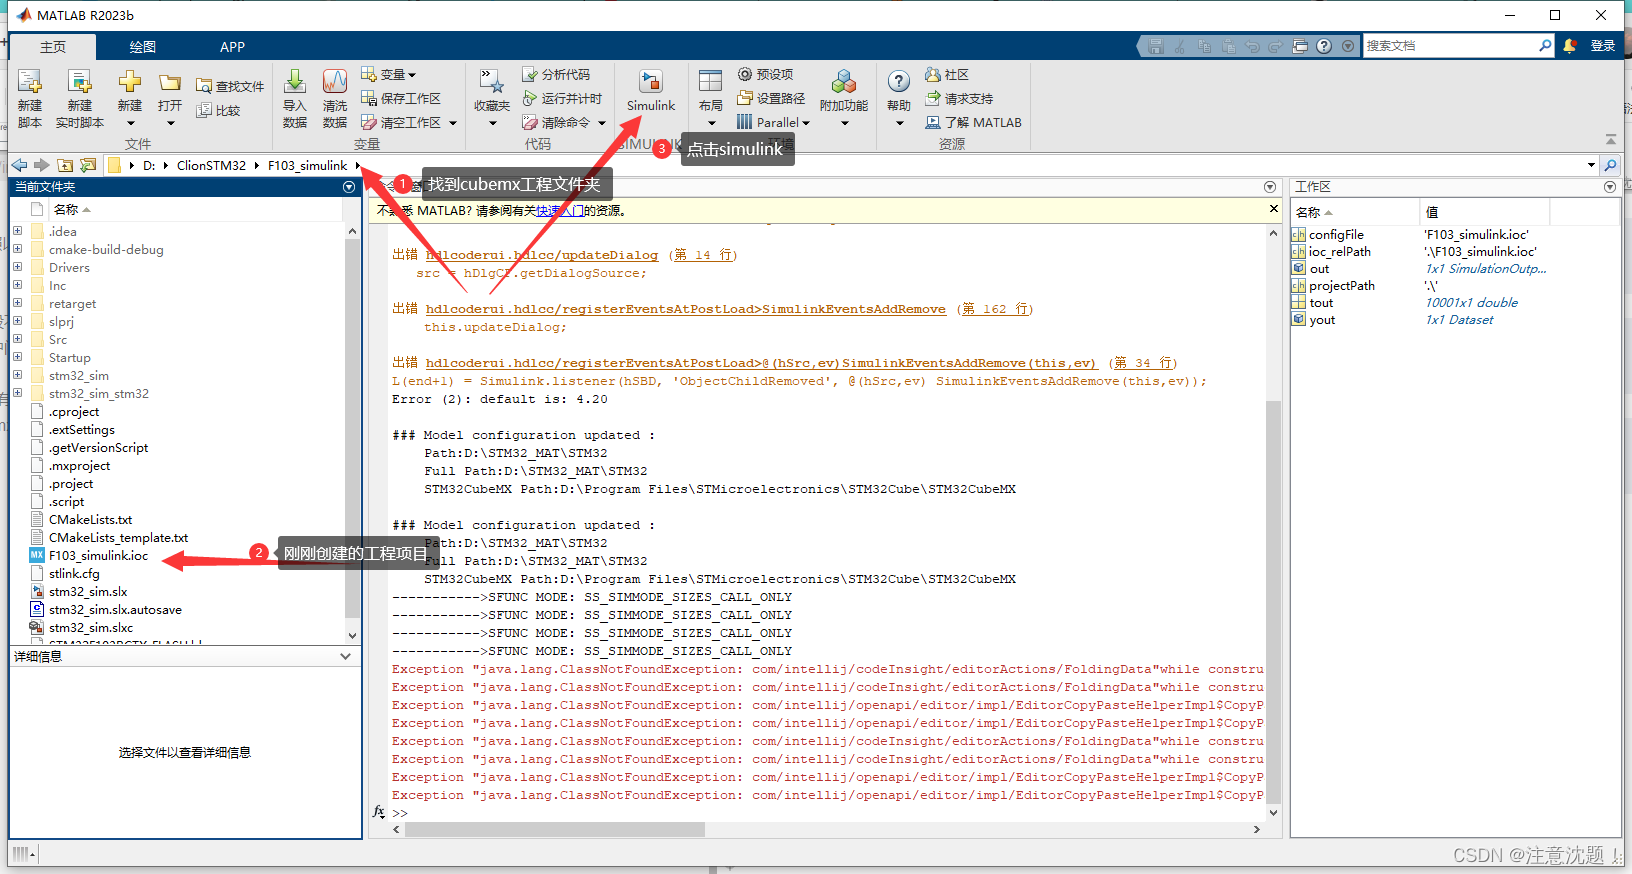Switch to the 绘图 (Plots) tab
This screenshot has height=874, width=1632.
(x=143, y=47)
